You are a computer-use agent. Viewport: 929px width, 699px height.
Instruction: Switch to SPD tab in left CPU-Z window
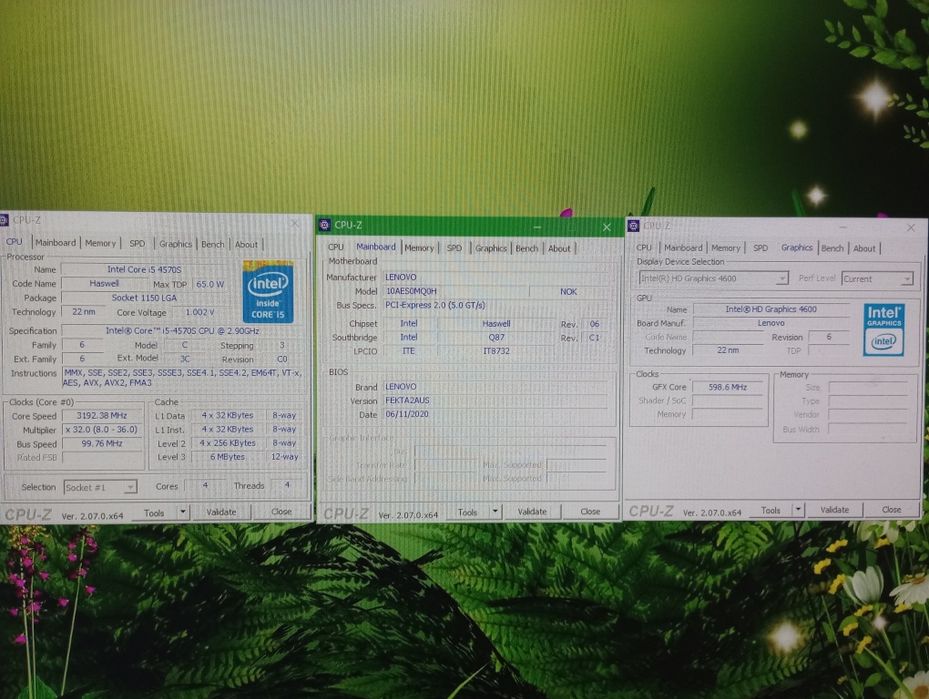pyautogui.click(x=137, y=243)
